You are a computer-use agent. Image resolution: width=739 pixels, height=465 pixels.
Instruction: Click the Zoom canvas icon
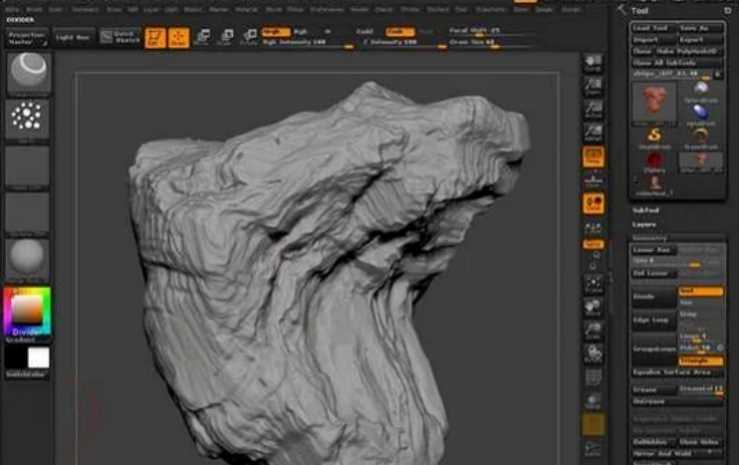(x=593, y=86)
